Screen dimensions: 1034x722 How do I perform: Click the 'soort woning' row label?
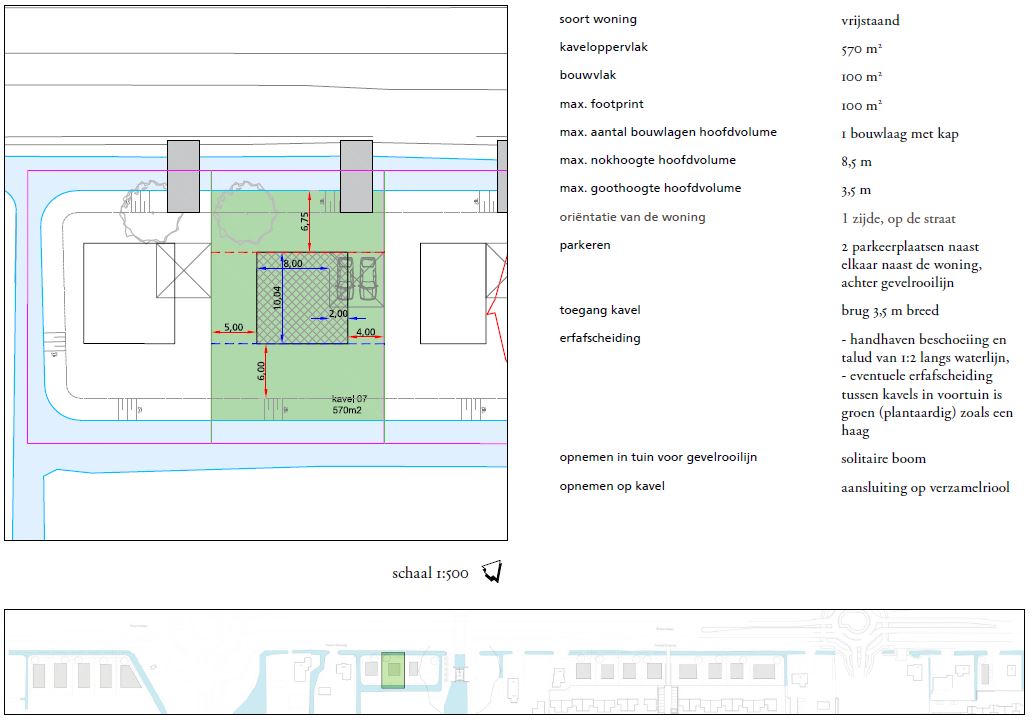point(598,19)
